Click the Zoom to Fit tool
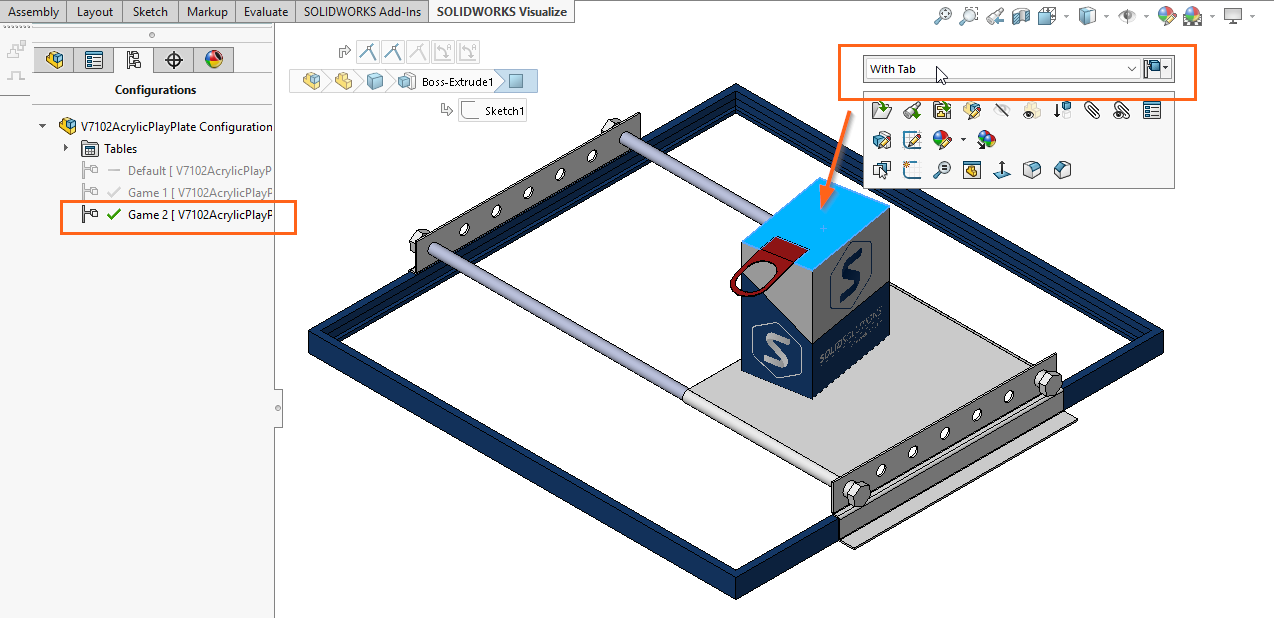The width and height of the screenshot is (1274, 618). coord(944,16)
